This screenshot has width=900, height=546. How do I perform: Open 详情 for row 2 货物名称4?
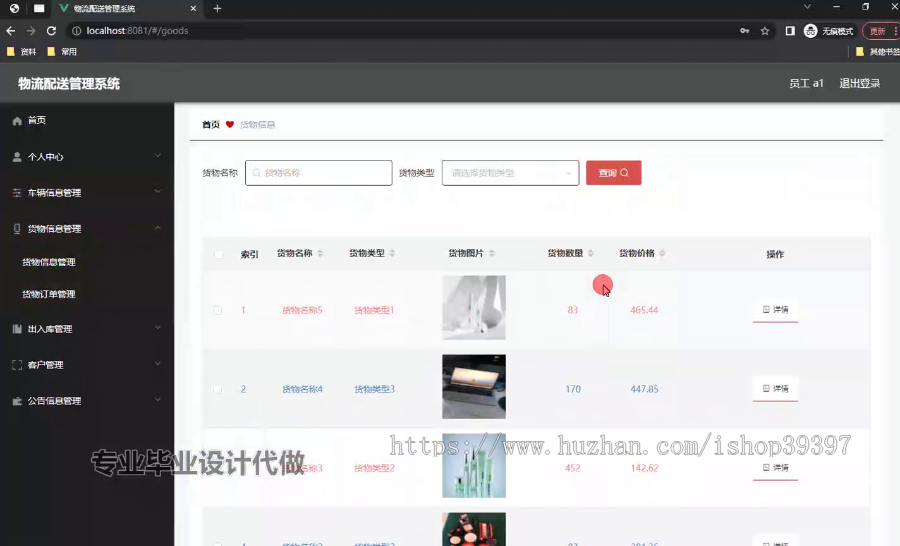pos(775,389)
